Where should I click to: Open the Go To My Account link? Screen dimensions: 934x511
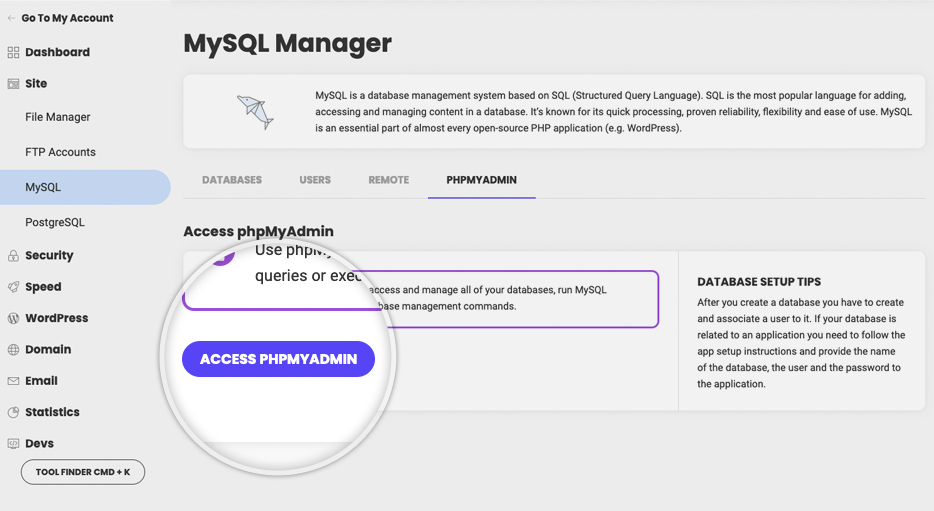click(67, 18)
